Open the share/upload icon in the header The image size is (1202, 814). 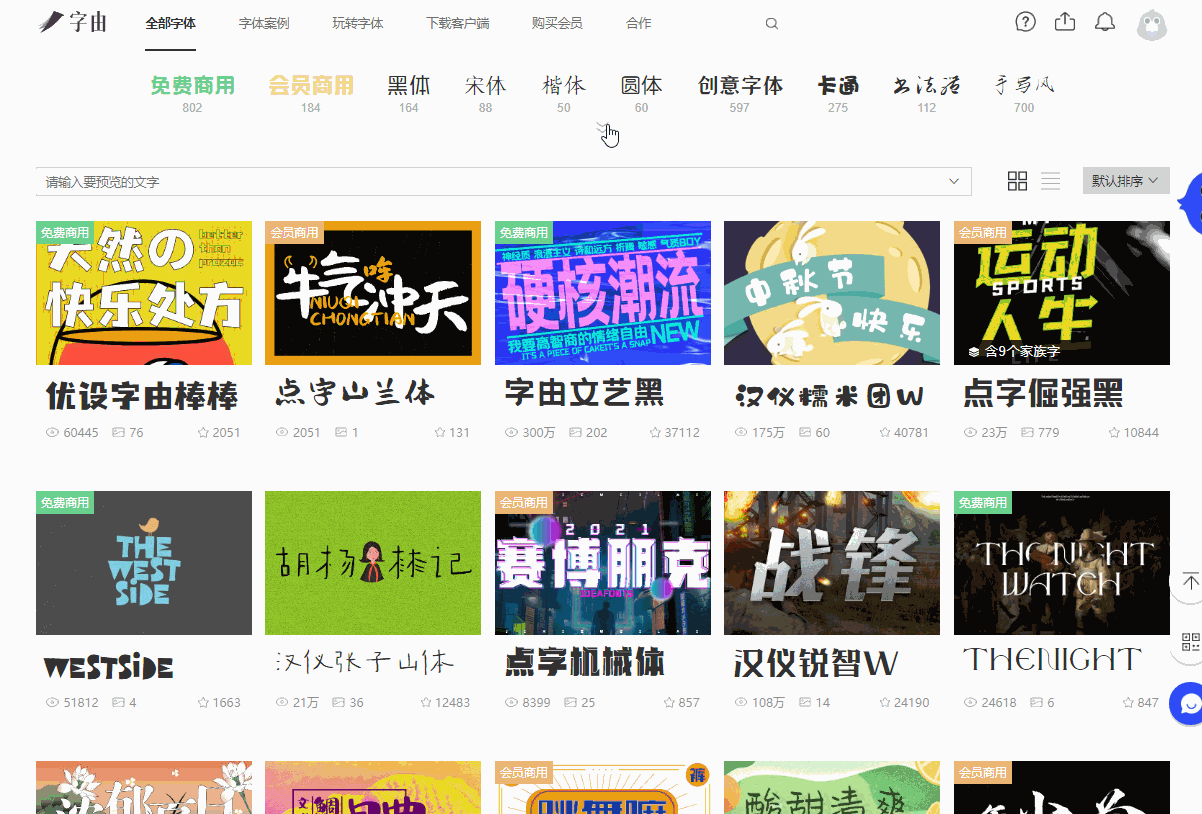pos(1064,21)
